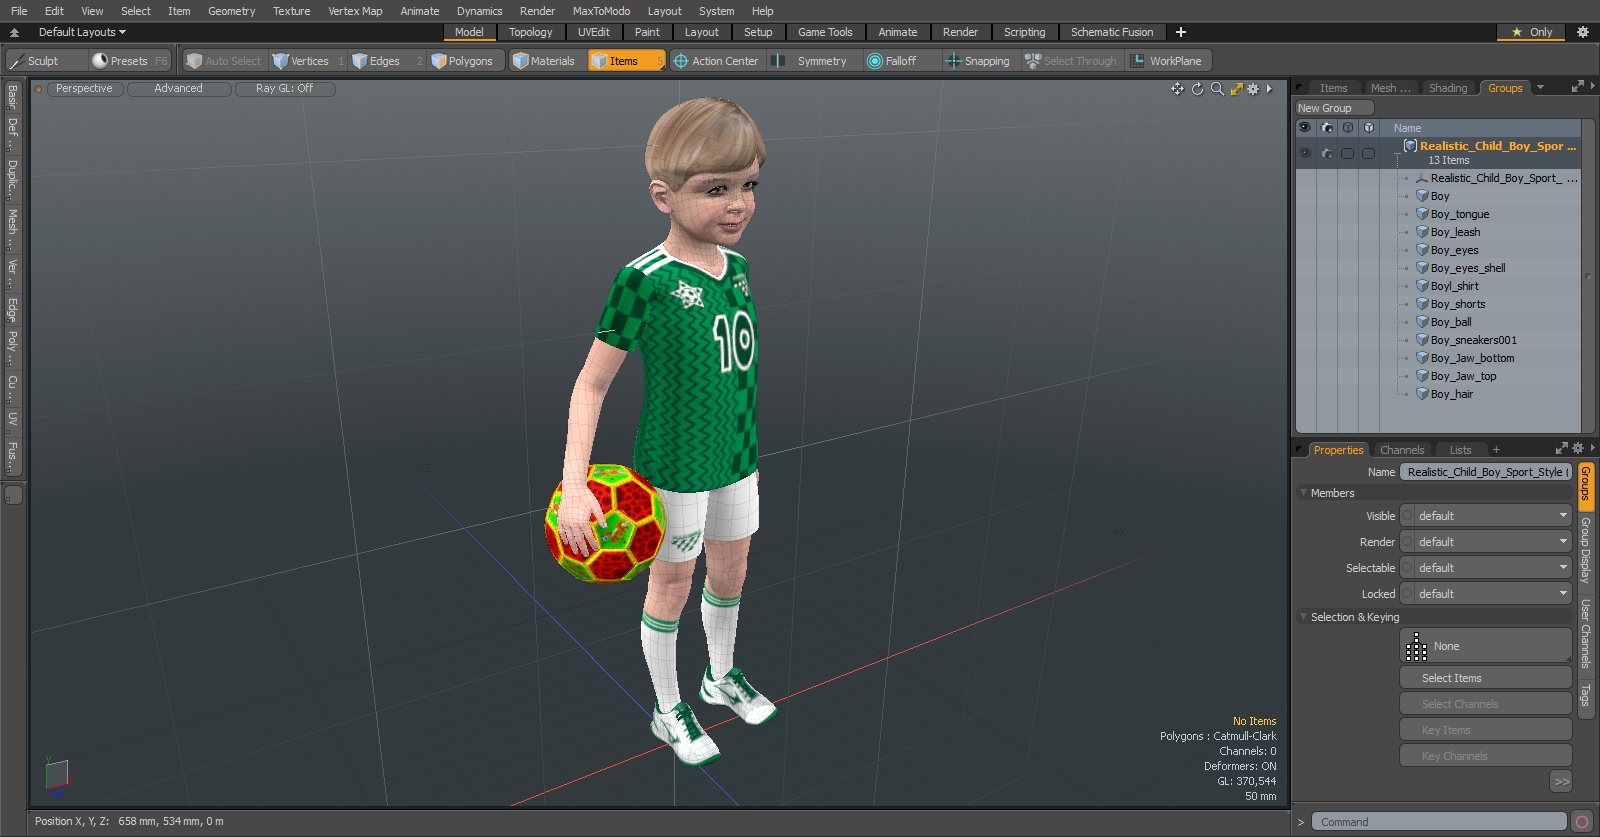1600x837 pixels.
Task: Click the Boy_hair mesh item icon
Action: 1422,394
